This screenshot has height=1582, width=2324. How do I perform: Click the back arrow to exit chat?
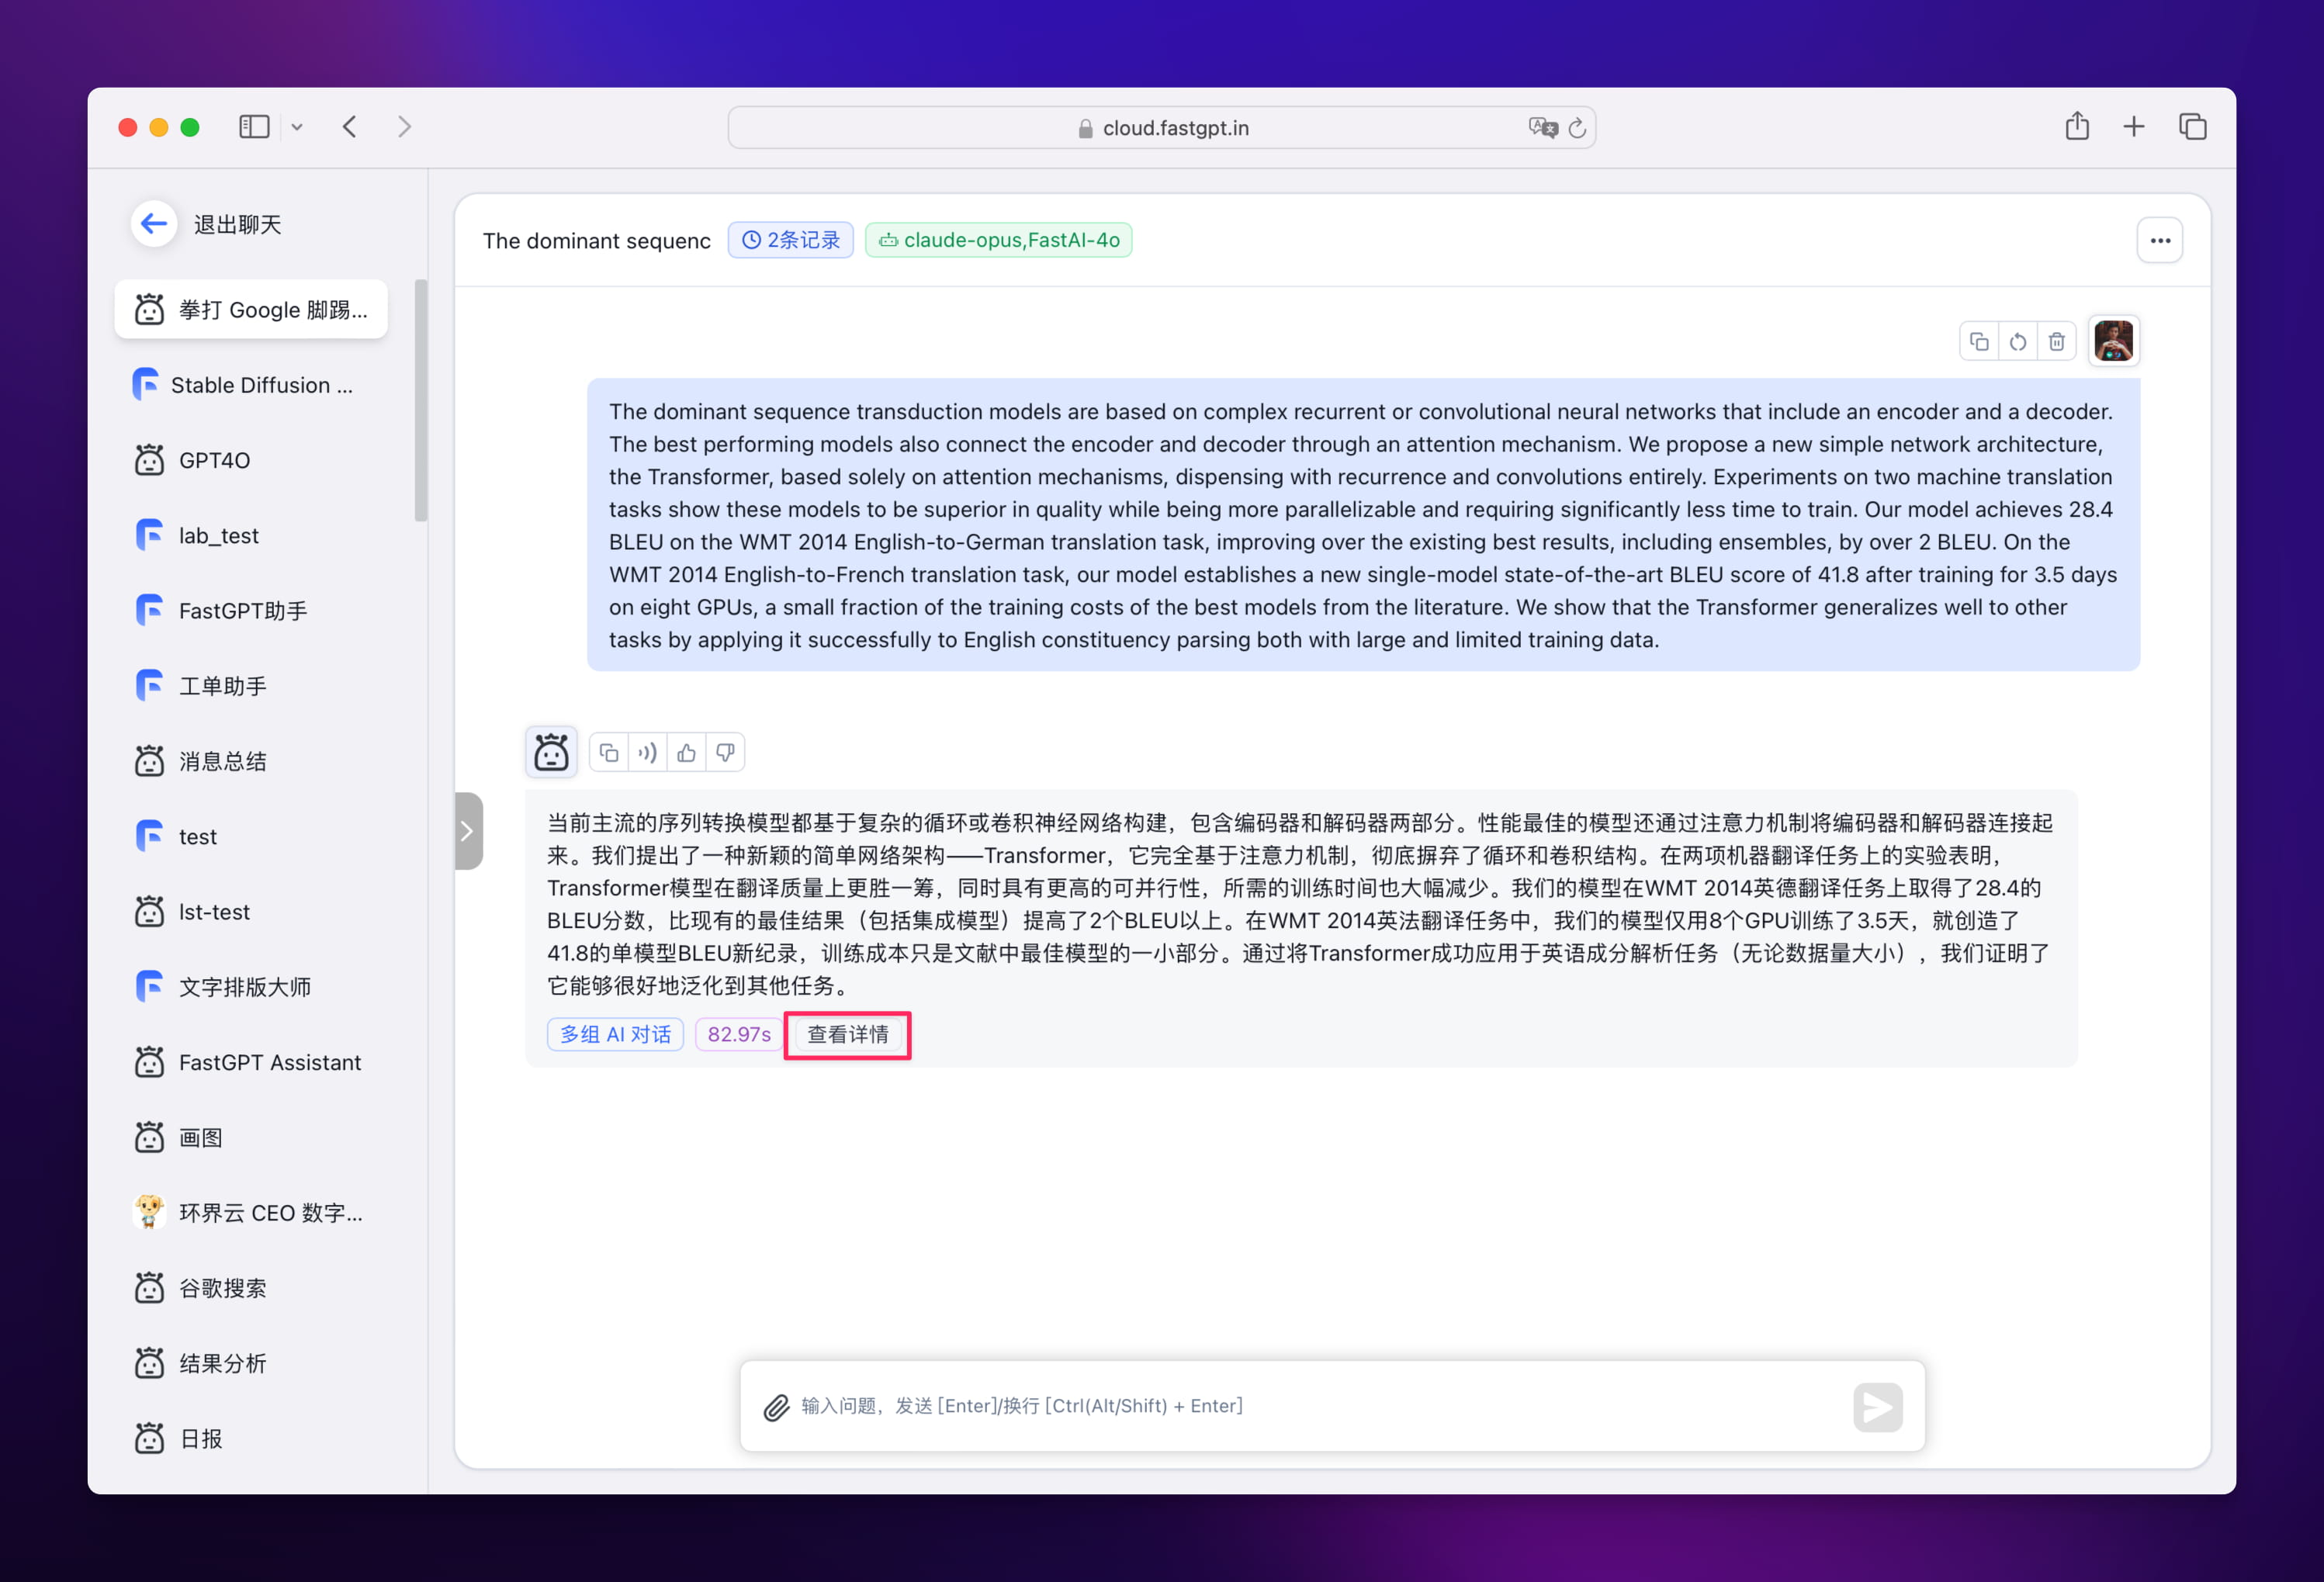154,224
